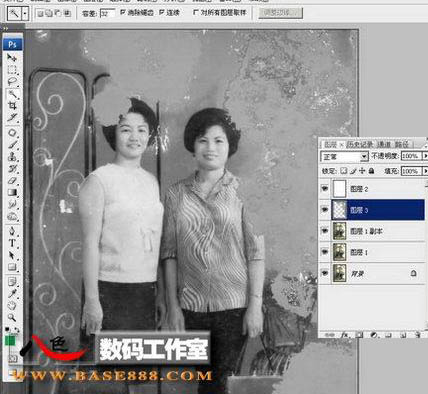Switch to the Channels tab
The height and width of the screenshot is (394, 428).
[384, 144]
